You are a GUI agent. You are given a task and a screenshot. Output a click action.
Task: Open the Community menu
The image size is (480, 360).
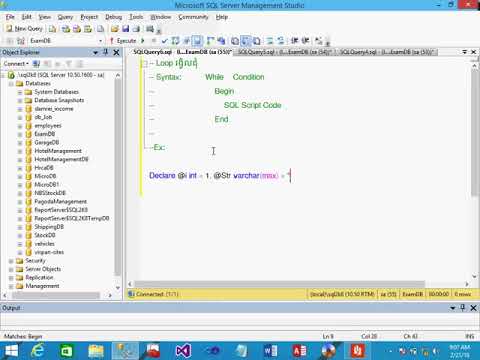(x=193, y=17)
